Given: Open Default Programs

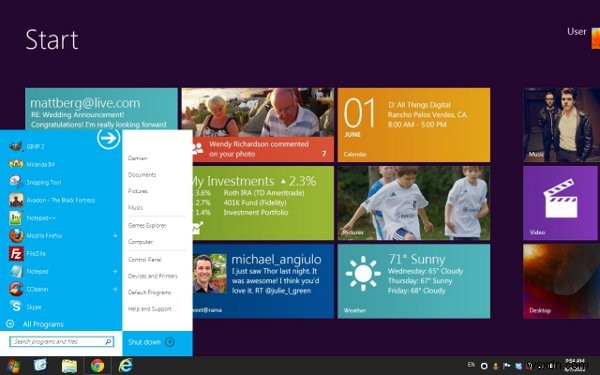Looking at the screenshot, I should [150, 292].
